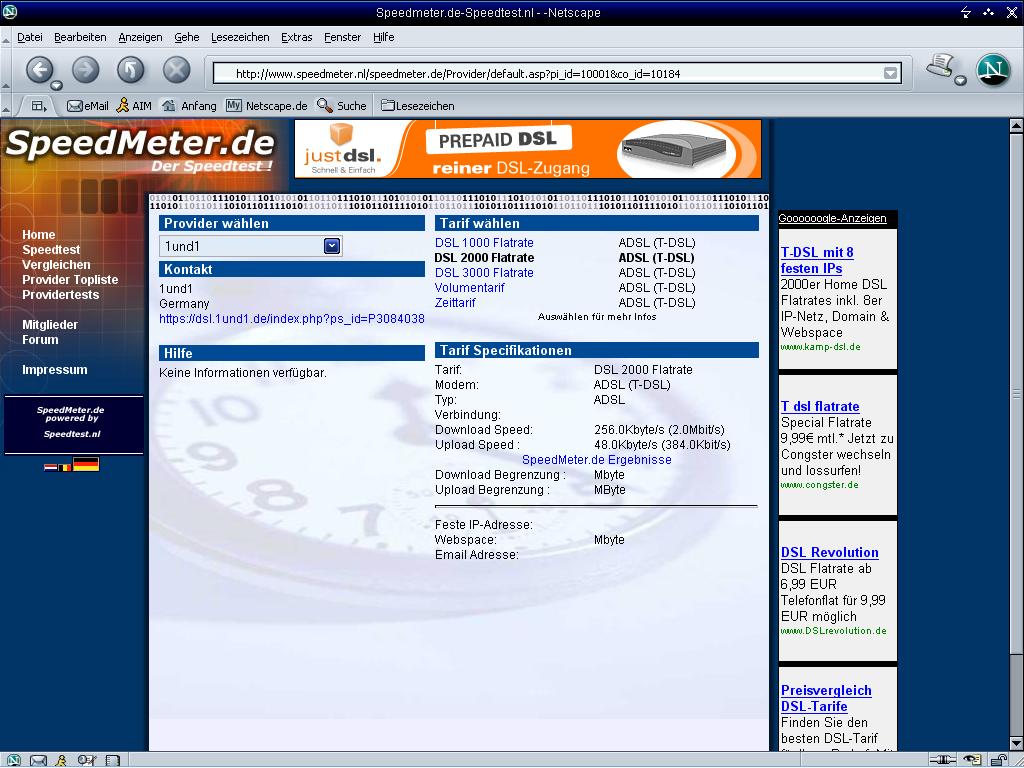Open the URL bar history dropdown

(890, 73)
